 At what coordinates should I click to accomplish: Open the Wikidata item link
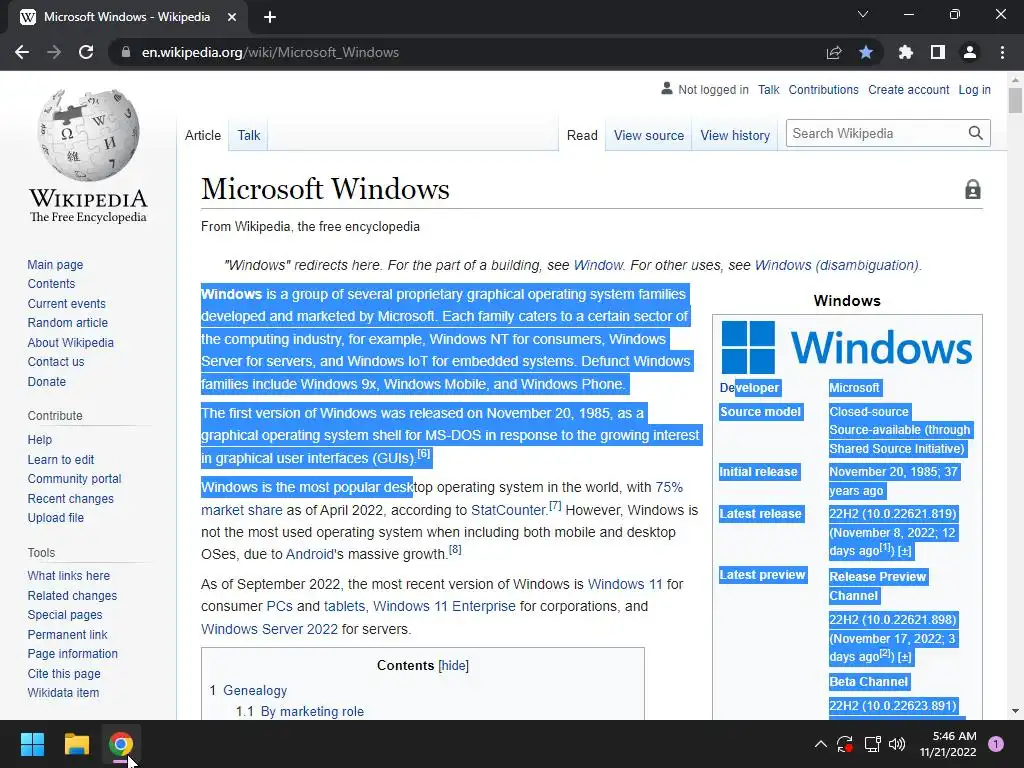(x=63, y=693)
